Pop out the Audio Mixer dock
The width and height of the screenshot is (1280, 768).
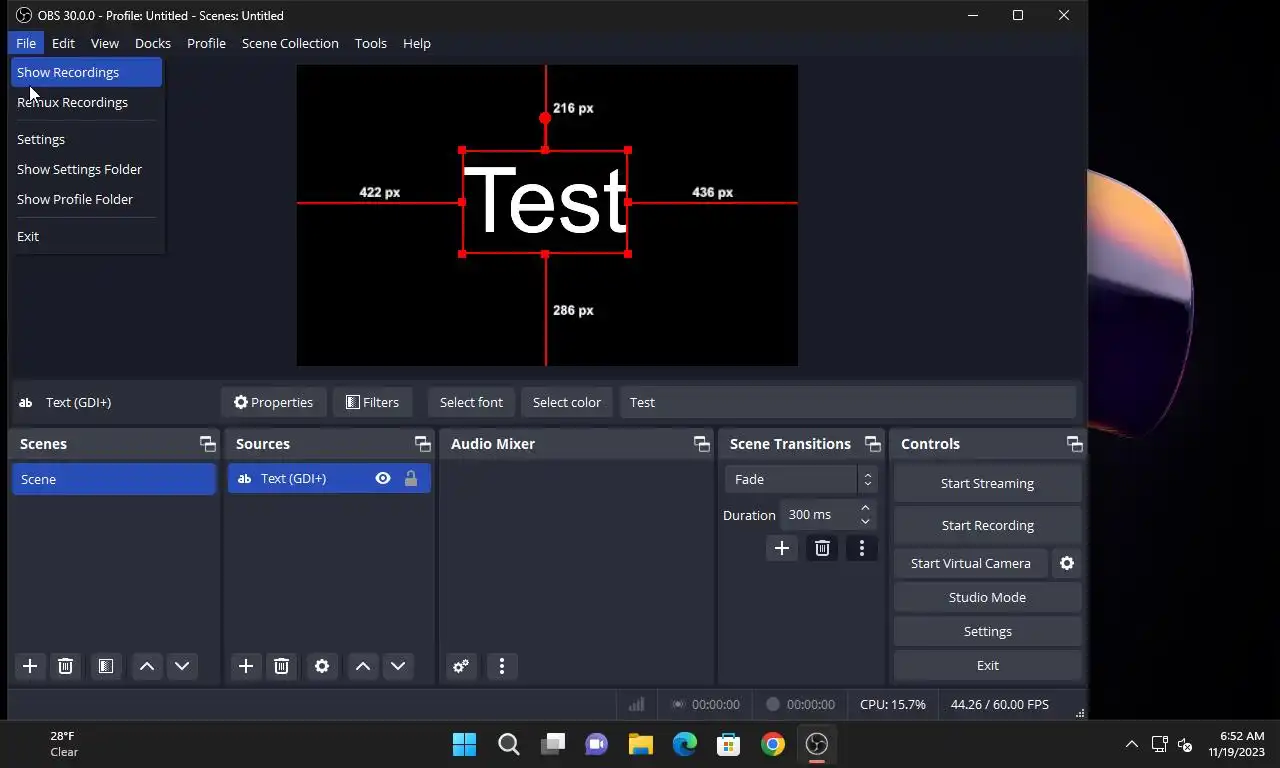pyautogui.click(x=701, y=444)
